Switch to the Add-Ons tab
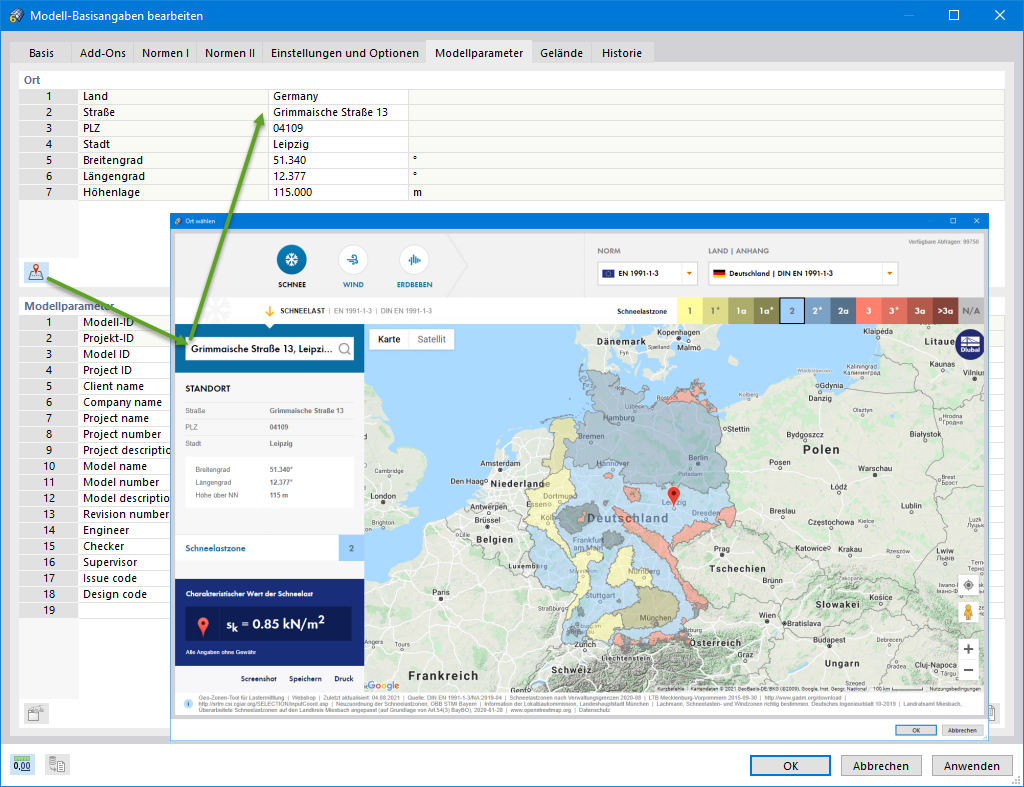Screen dimensions: 1024x787 [x=103, y=53]
